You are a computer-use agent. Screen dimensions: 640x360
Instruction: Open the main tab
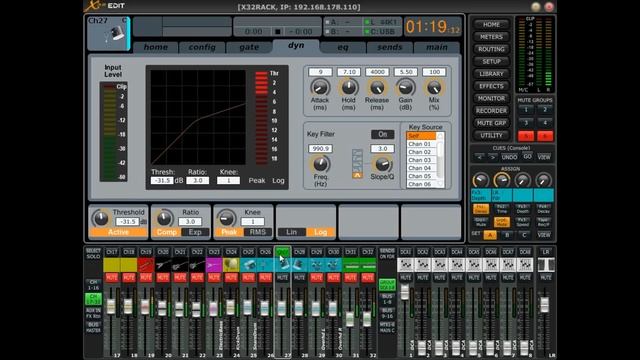coord(437,47)
